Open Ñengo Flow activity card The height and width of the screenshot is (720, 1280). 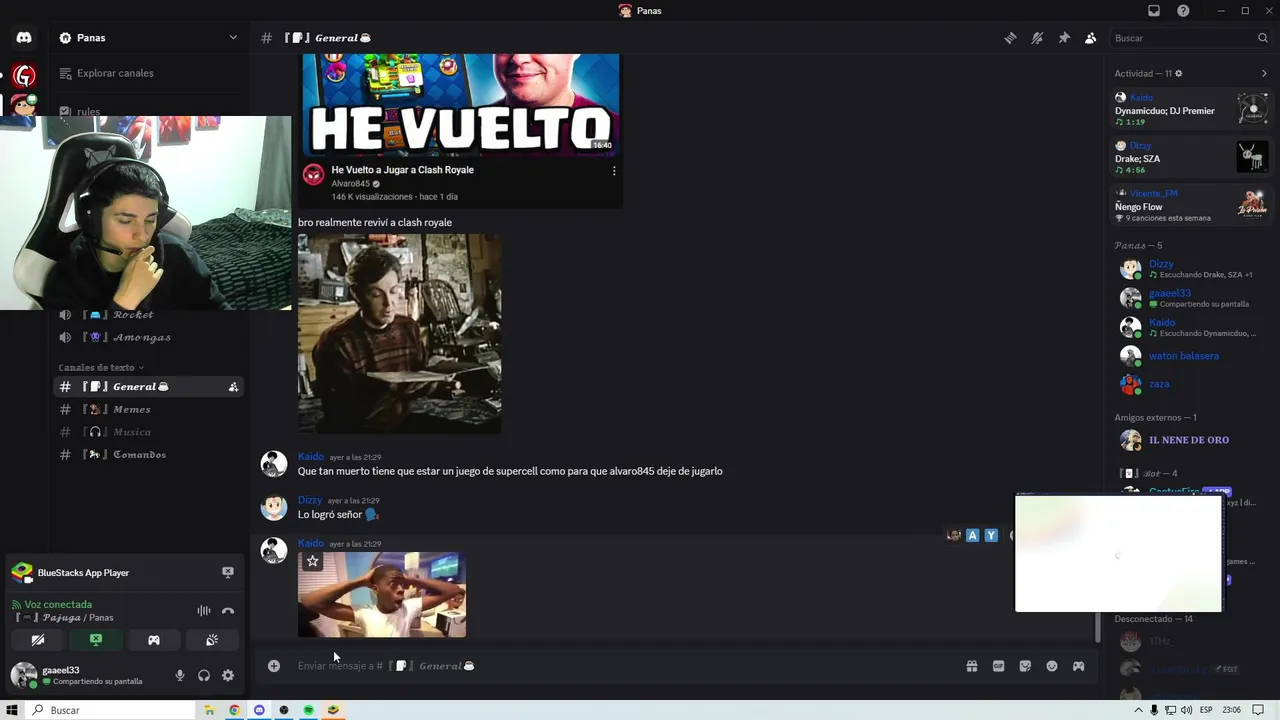tap(1191, 205)
